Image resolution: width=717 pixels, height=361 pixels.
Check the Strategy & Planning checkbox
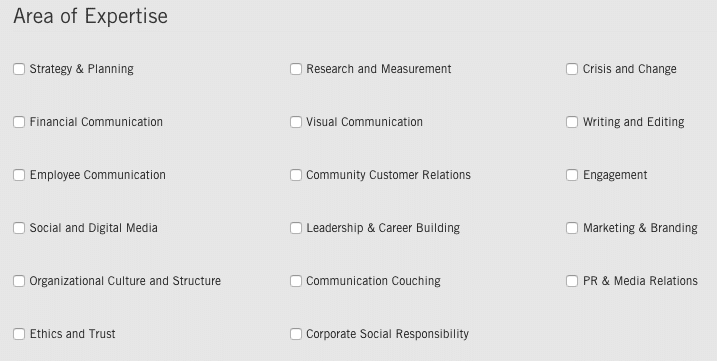click(x=19, y=69)
